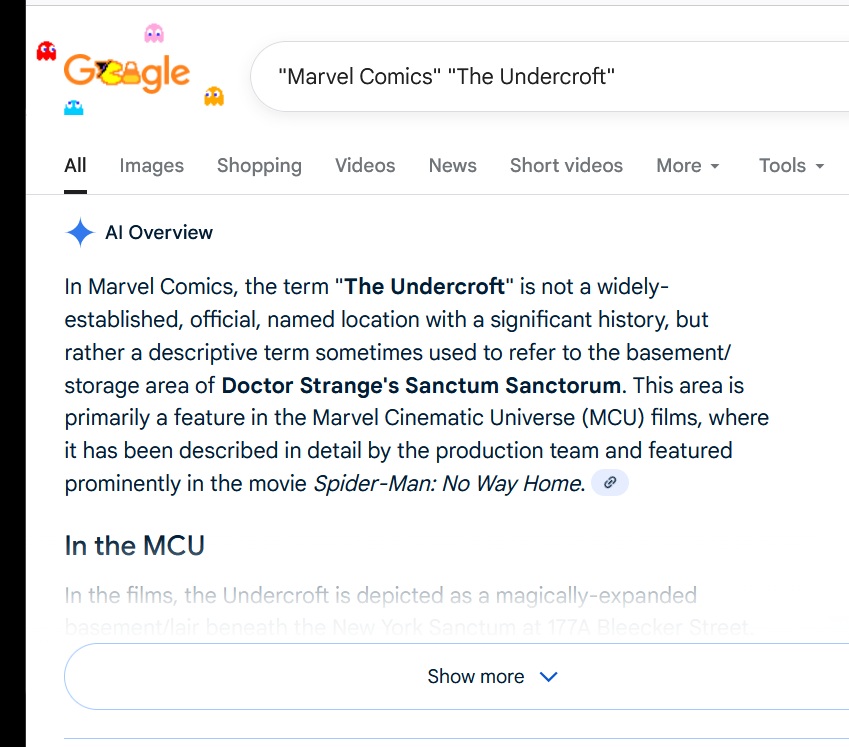The image size is (849, 747).
Task: Click the bold Sanctum Sanctorum text
Action: 421,385
